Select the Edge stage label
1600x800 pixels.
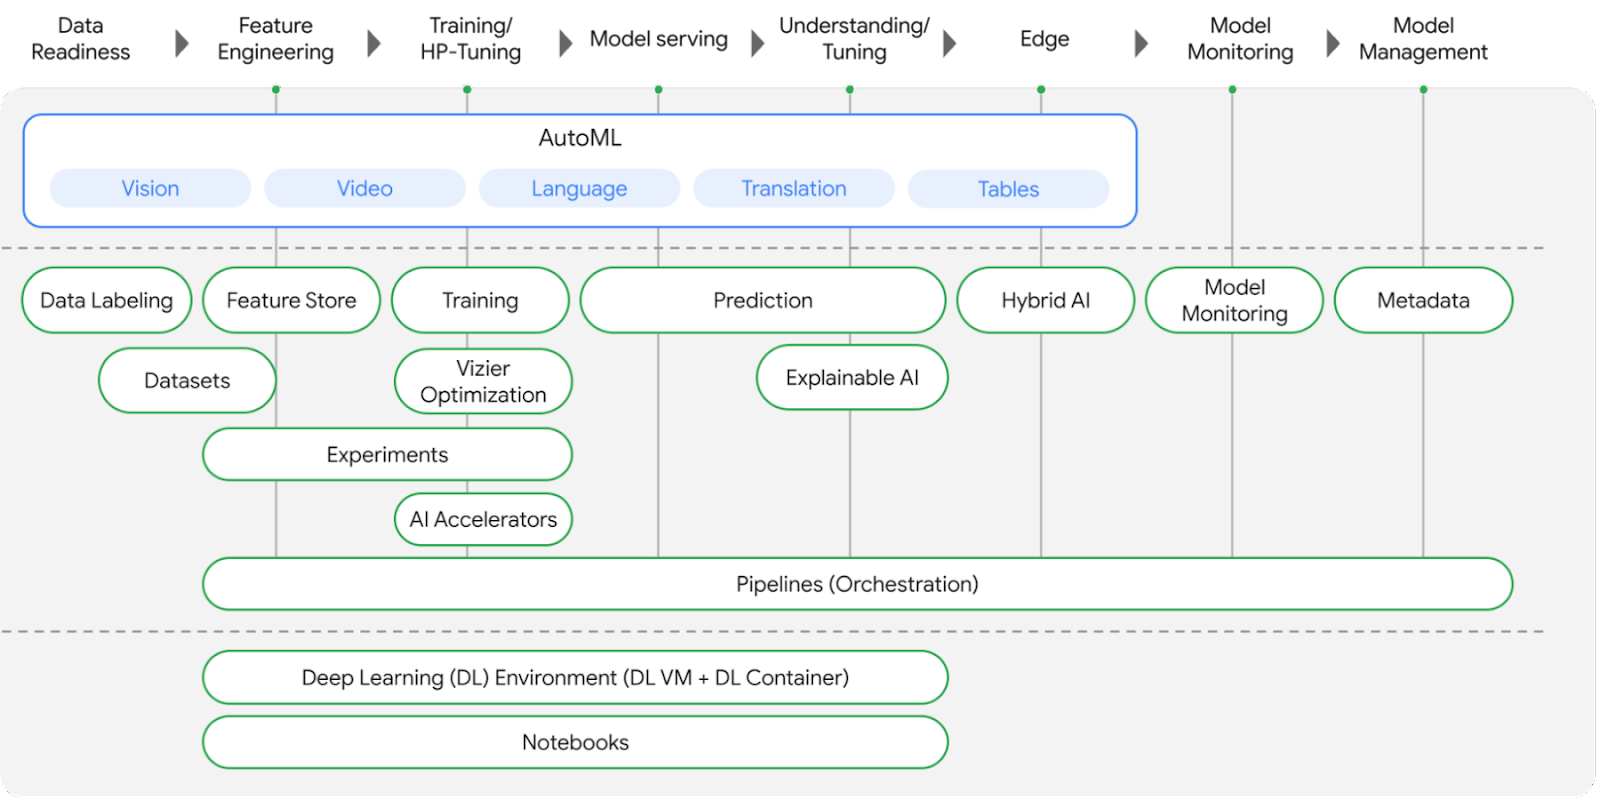[x=1045, y=39]
